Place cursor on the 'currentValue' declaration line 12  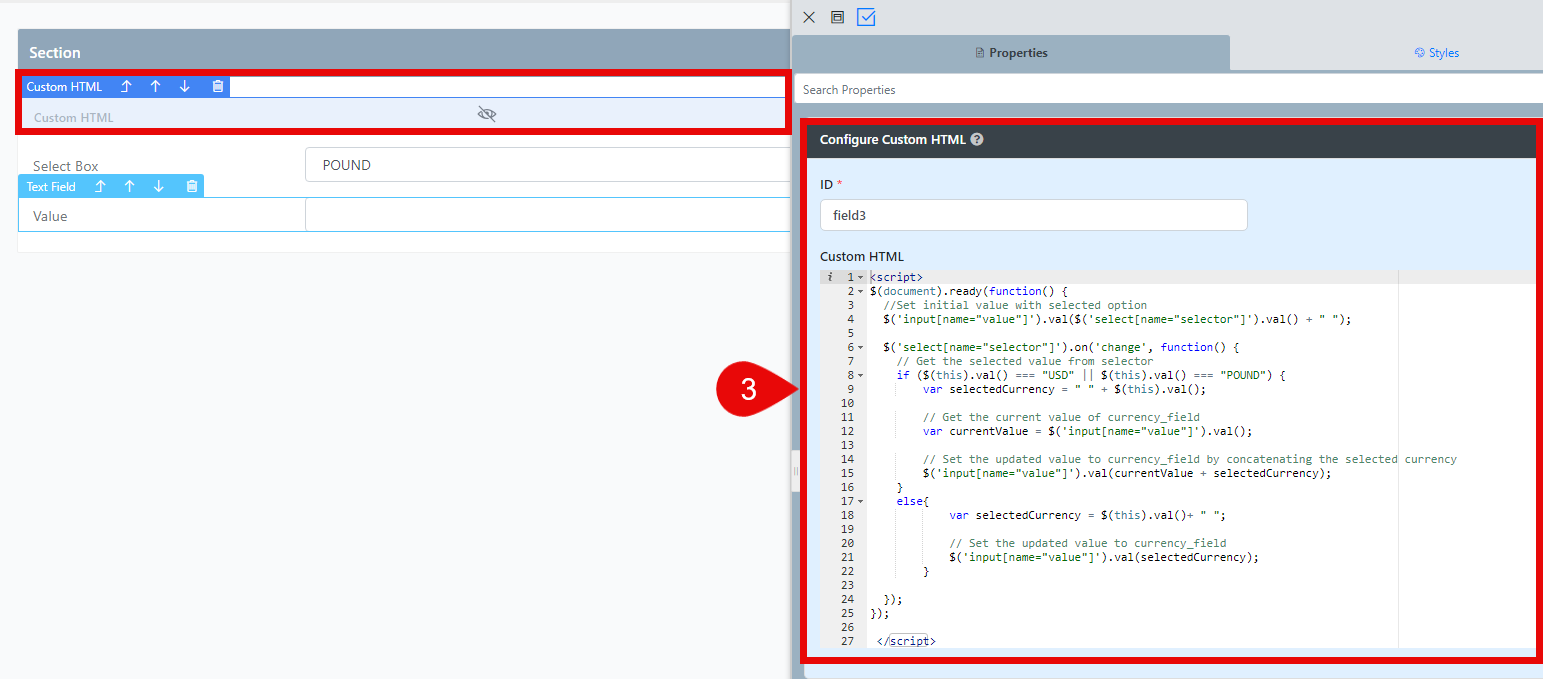[1088, 431]
